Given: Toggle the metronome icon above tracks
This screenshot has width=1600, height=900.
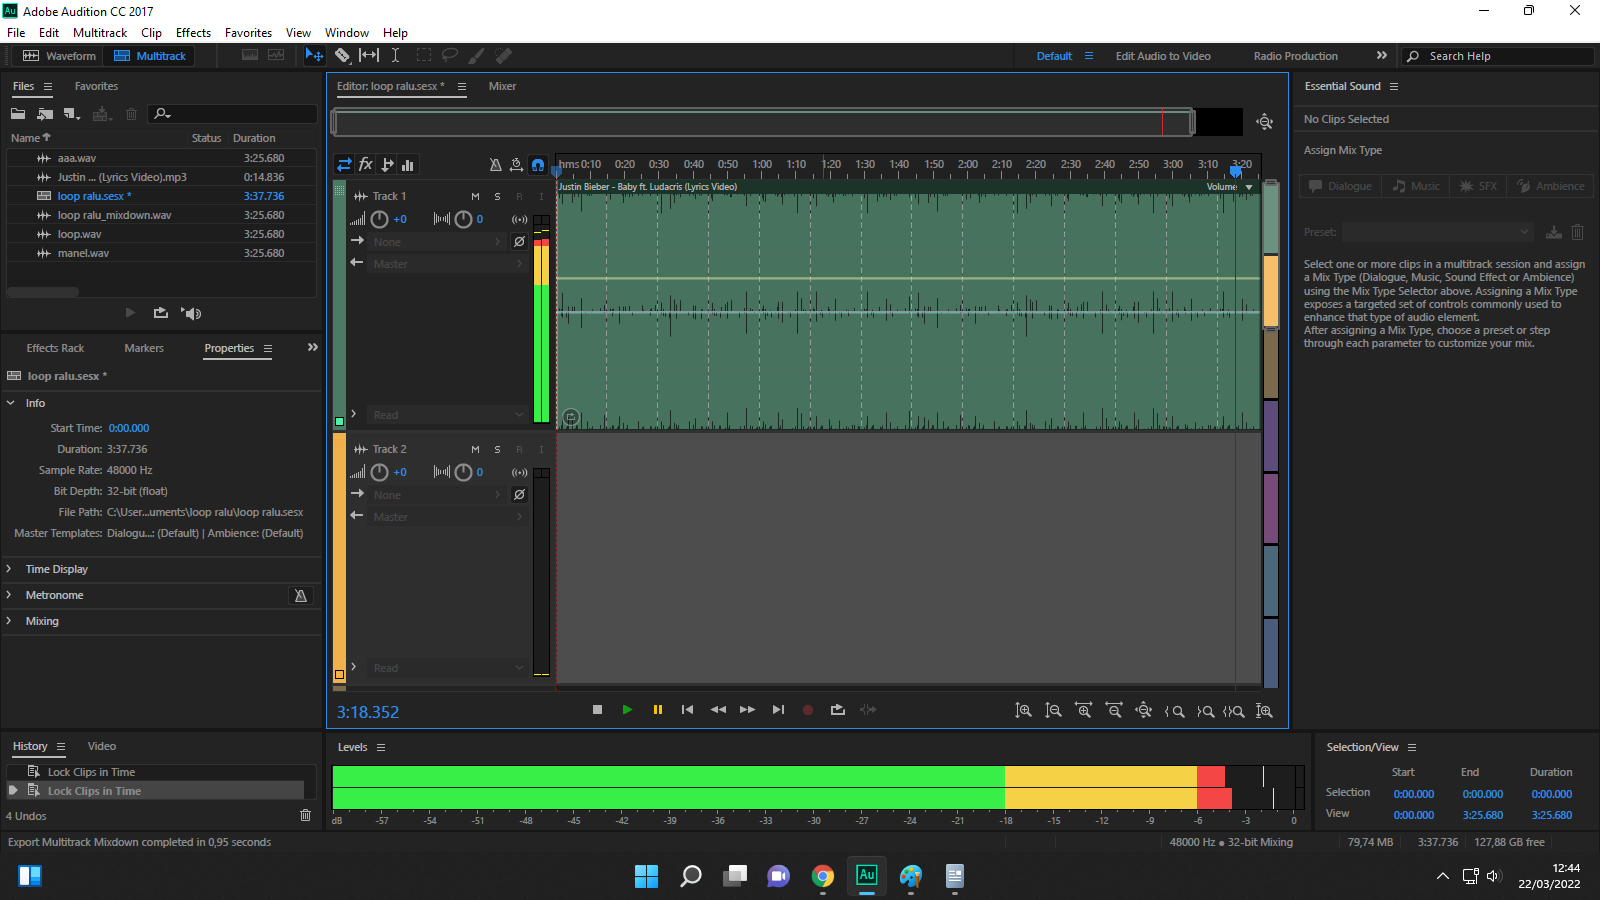Looking at the screenshot, I should [x=495, y=165].
